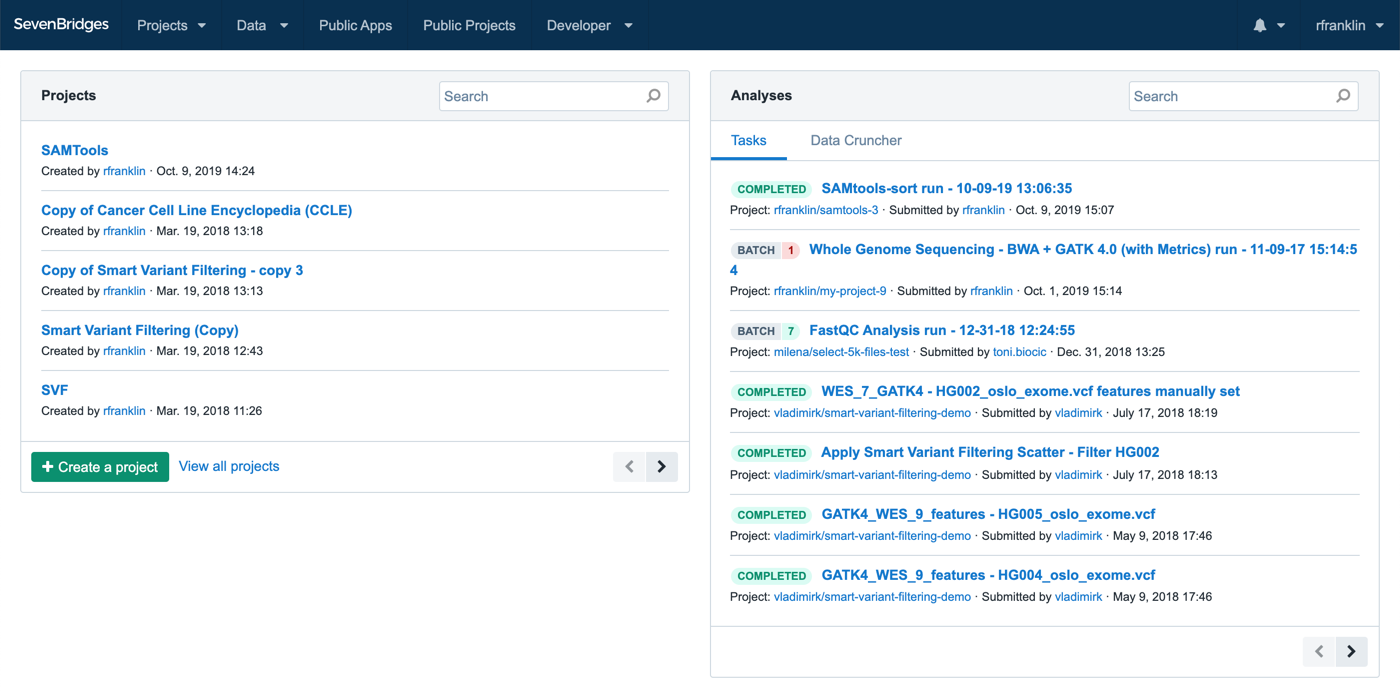Click the Analyses panel heading

pos(762,96)
